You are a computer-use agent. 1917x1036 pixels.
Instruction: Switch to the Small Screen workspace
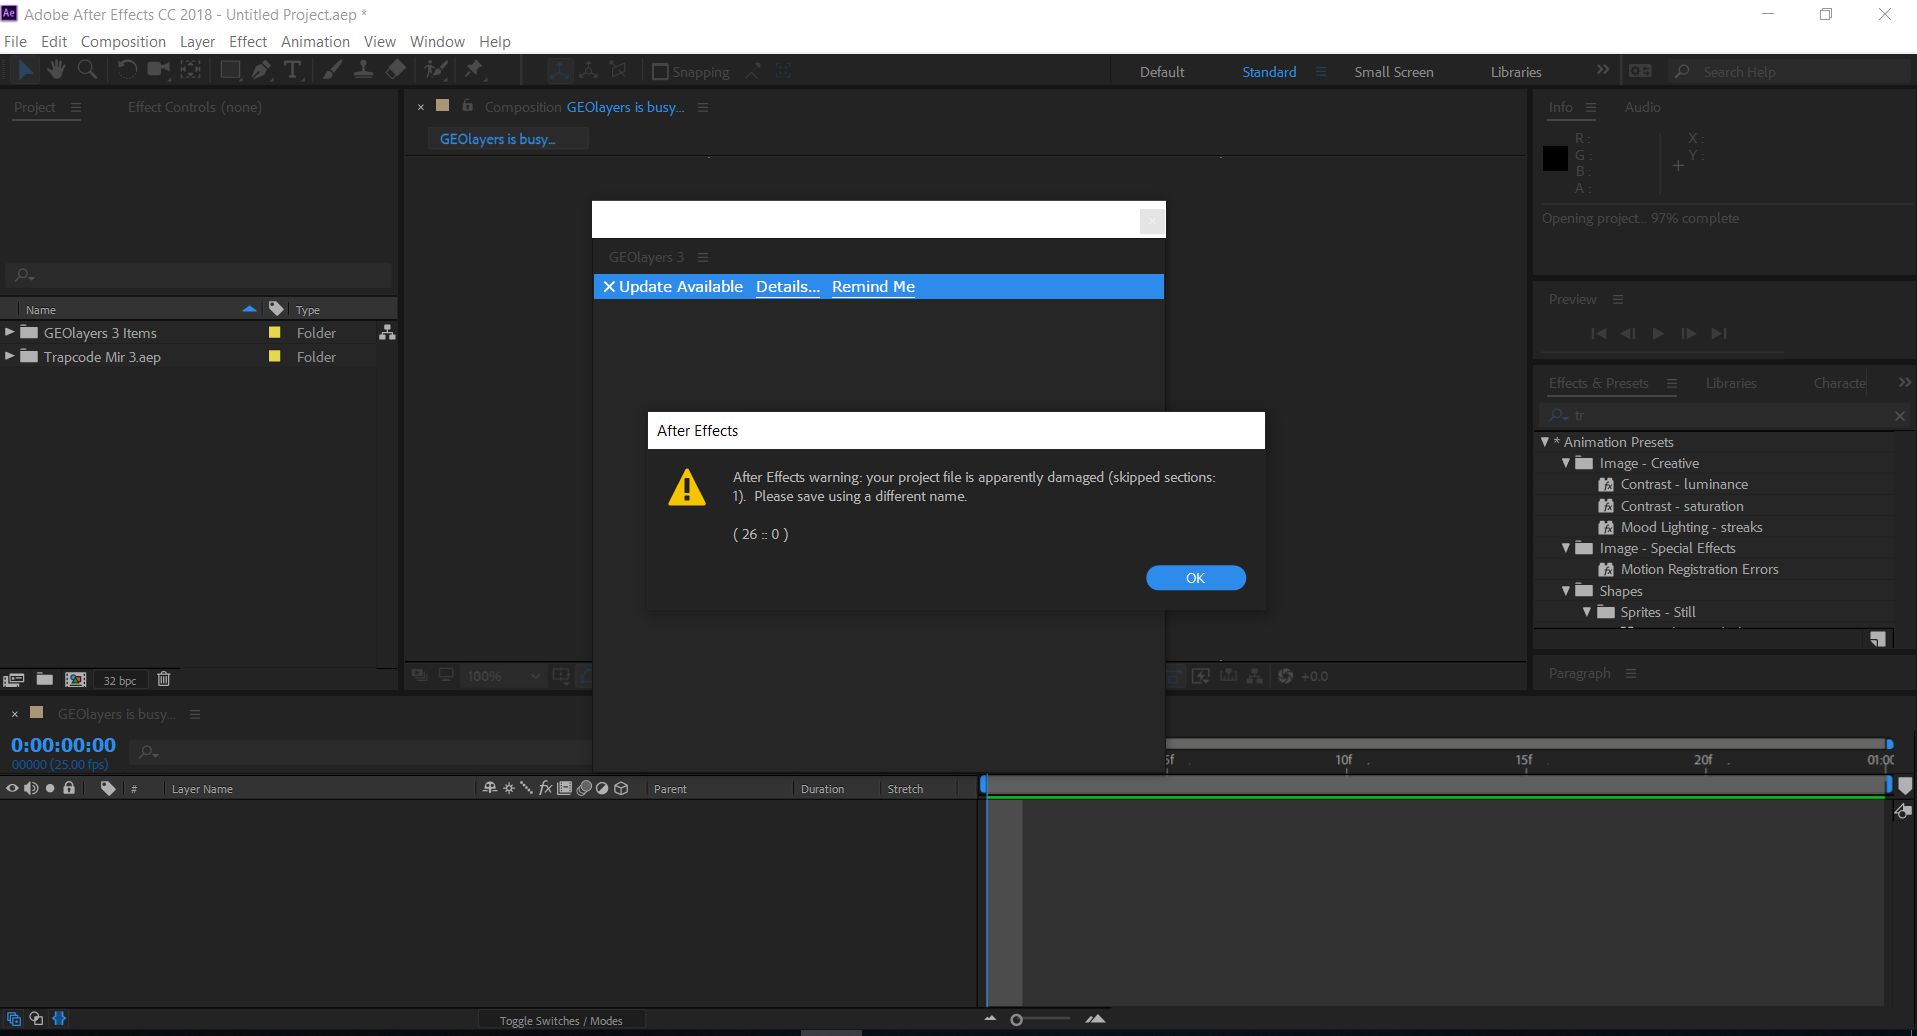(1394, 72)
